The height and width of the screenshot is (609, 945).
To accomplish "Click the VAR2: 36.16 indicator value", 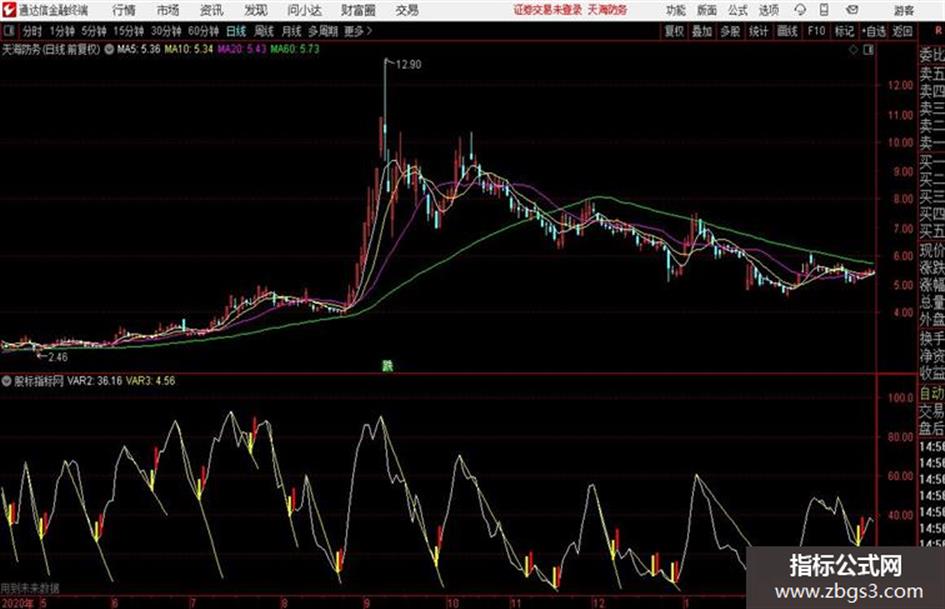I will [95, 381].
